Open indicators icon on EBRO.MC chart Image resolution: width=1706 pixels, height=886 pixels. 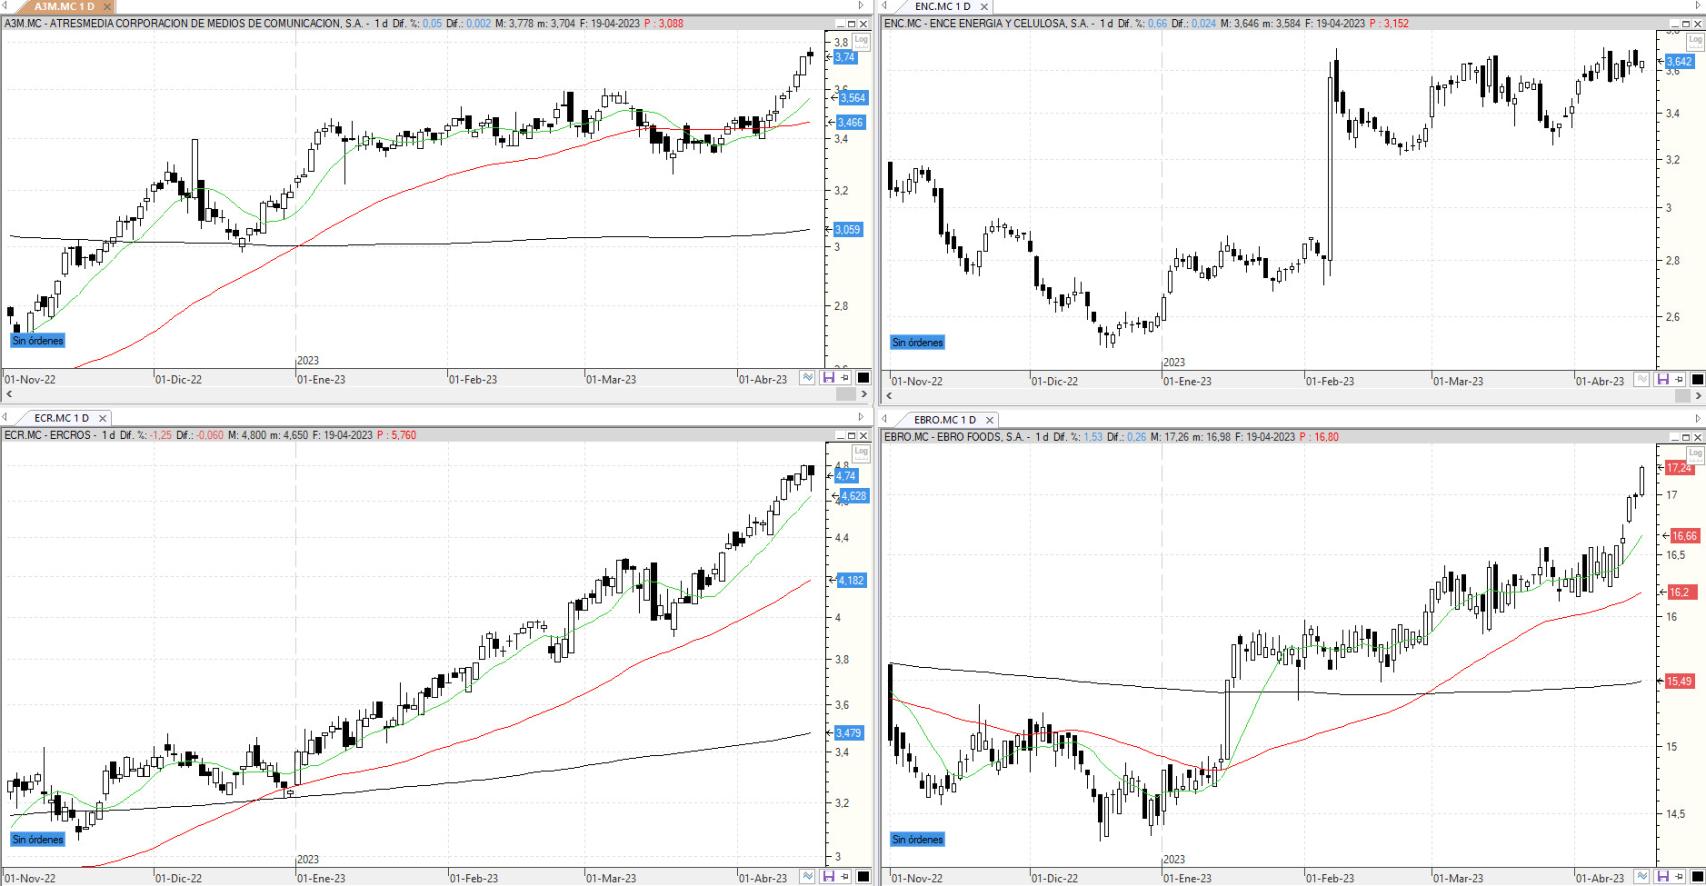pos(1642,877)
